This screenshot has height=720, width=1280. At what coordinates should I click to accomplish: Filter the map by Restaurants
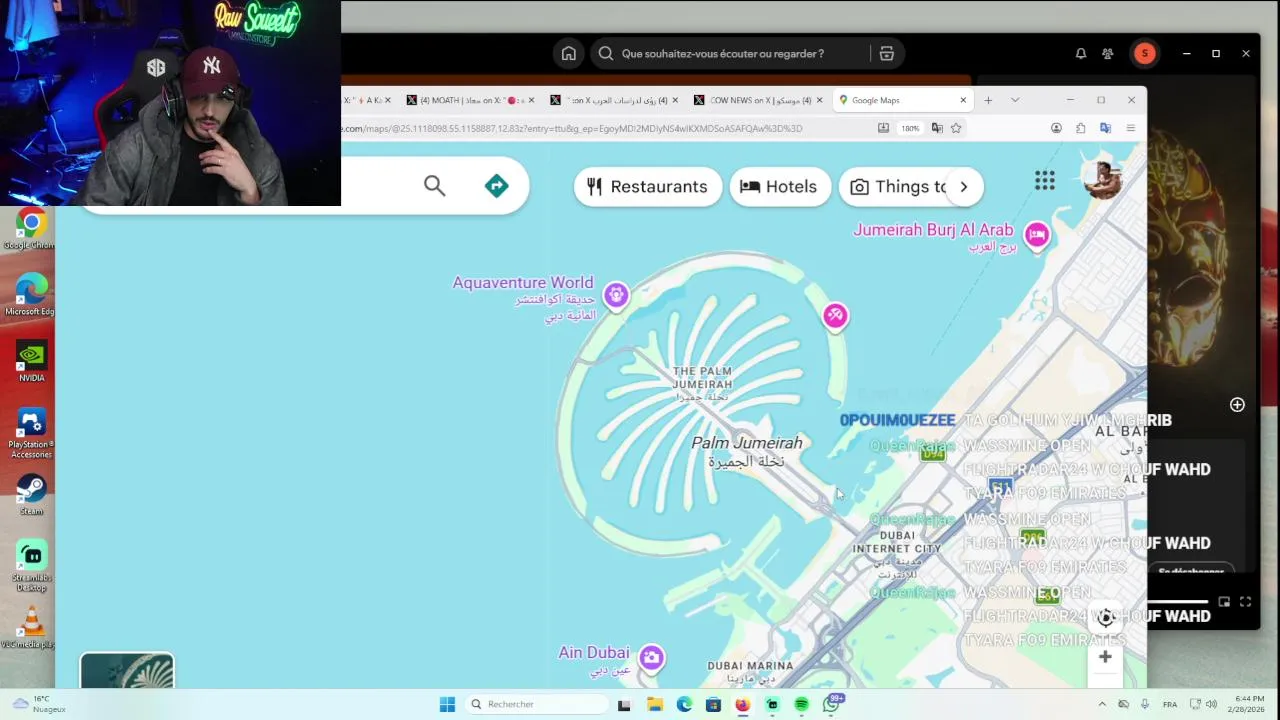coord(648,187)
